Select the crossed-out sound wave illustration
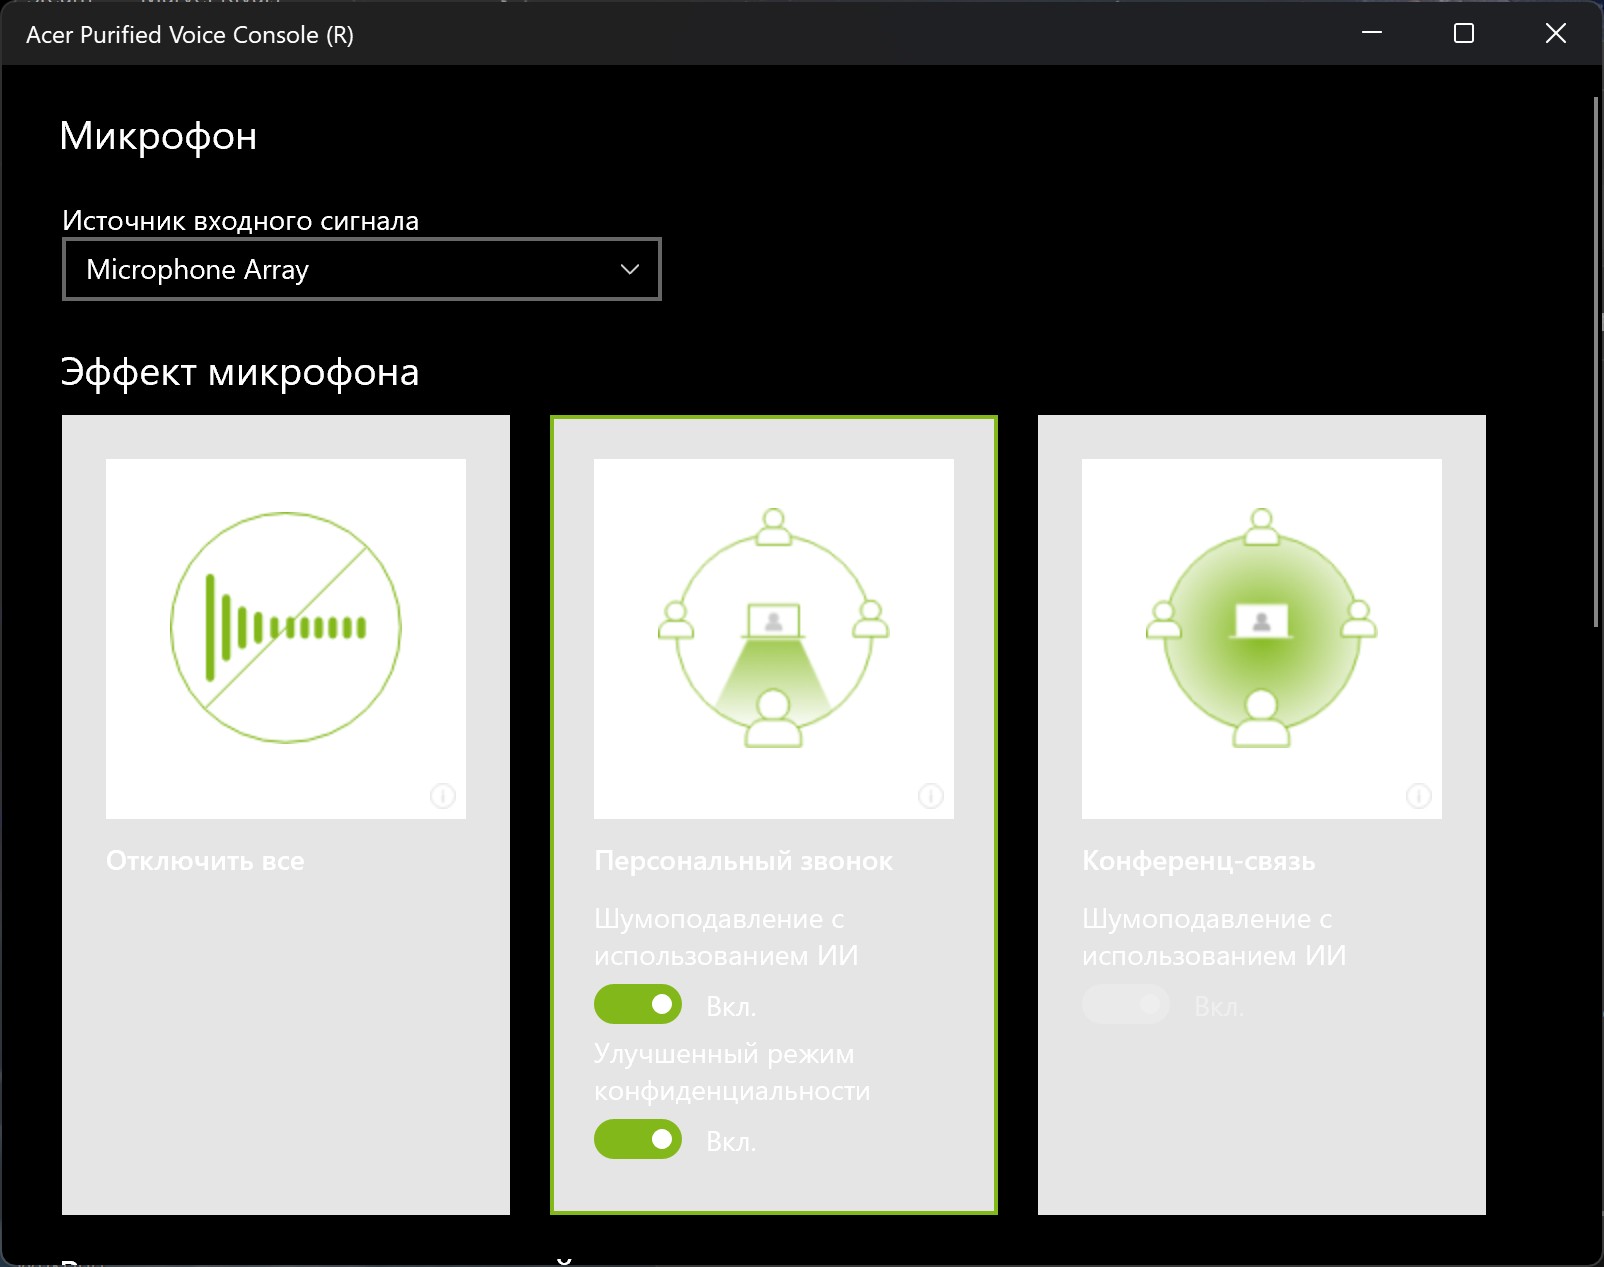 pyautogui.click(x=285, y=628)
